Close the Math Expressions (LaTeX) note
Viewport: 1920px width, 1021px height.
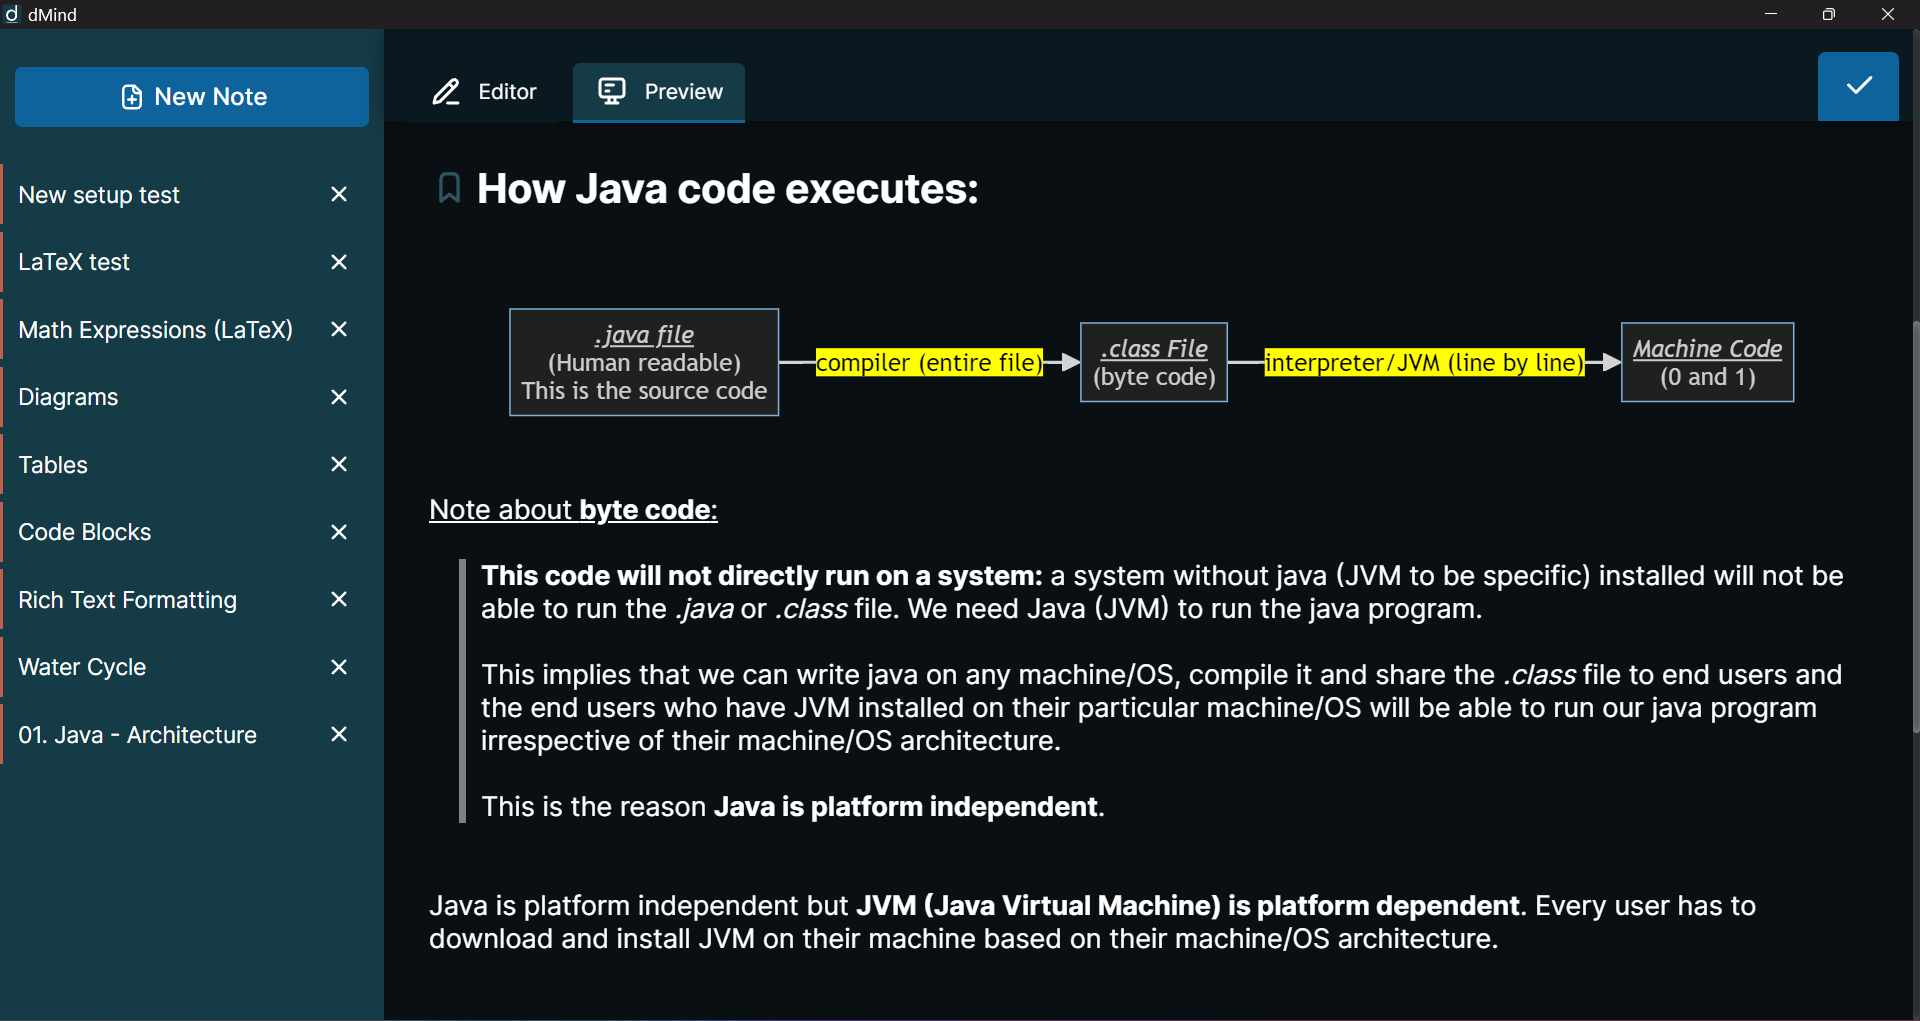[x=339, y=329]
